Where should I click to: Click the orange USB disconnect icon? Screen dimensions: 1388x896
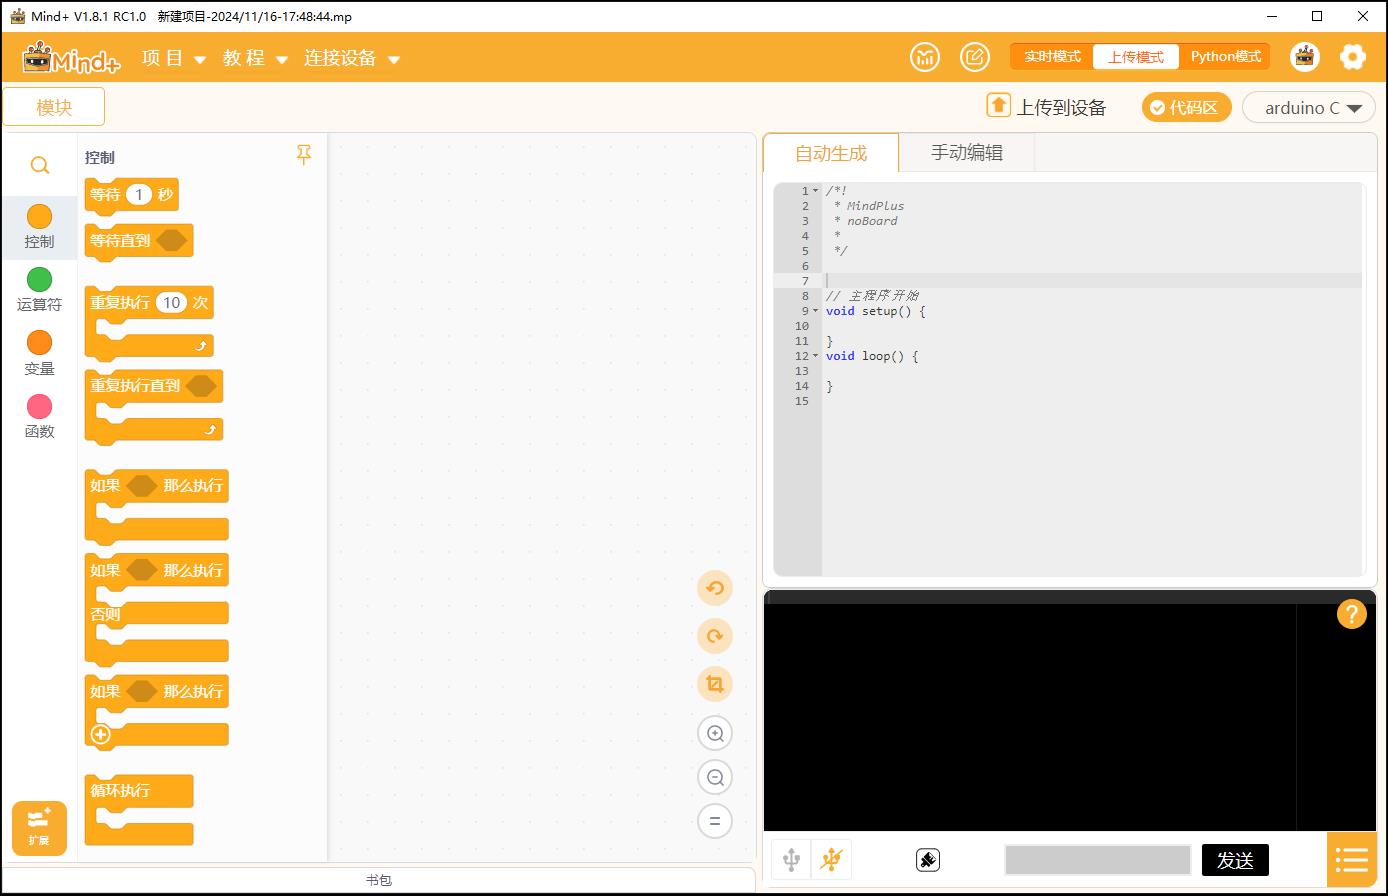coord(831,859)
